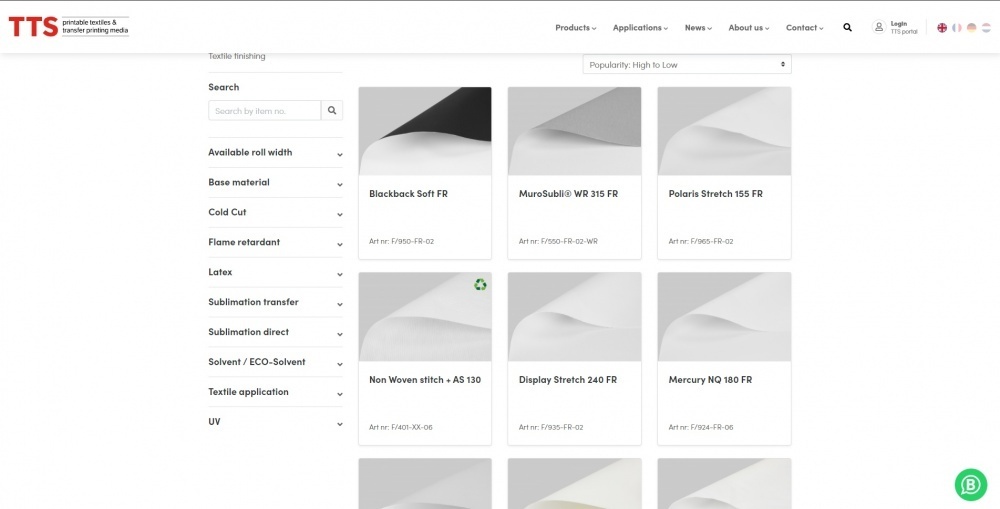Open the MuroSubli WR 315 FR product title
Image resolution: width=1000 pixels, height=509 pixels.
pyautogui.click(x=568, y=194)
